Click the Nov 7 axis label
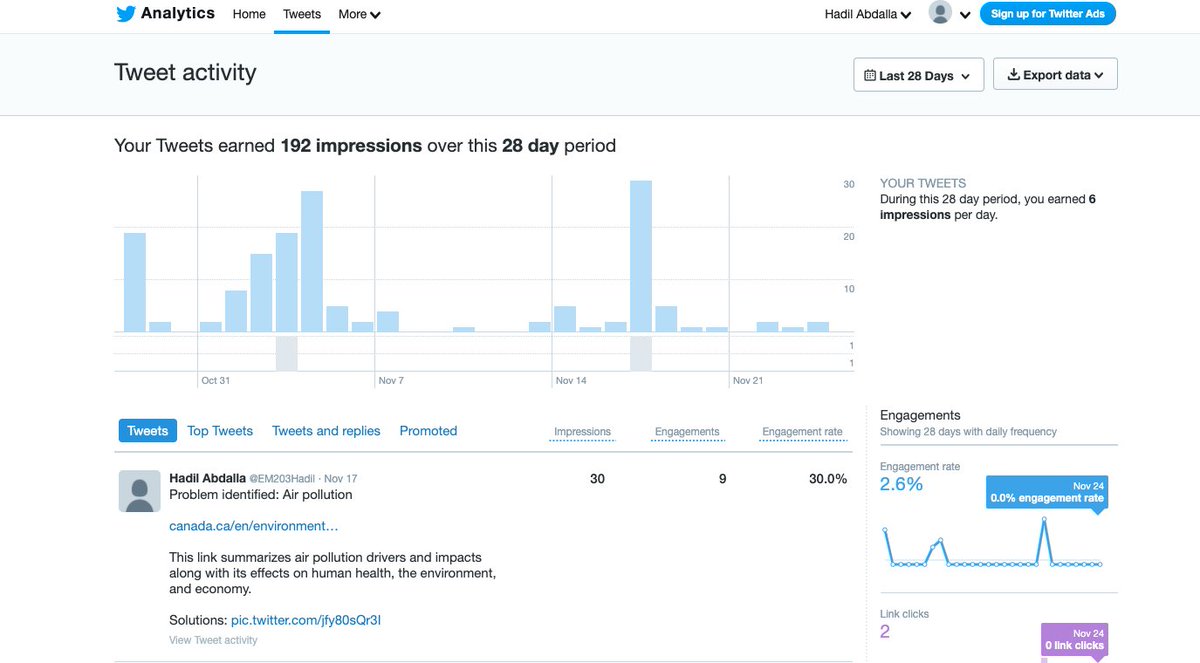 (x=391, y=381)
